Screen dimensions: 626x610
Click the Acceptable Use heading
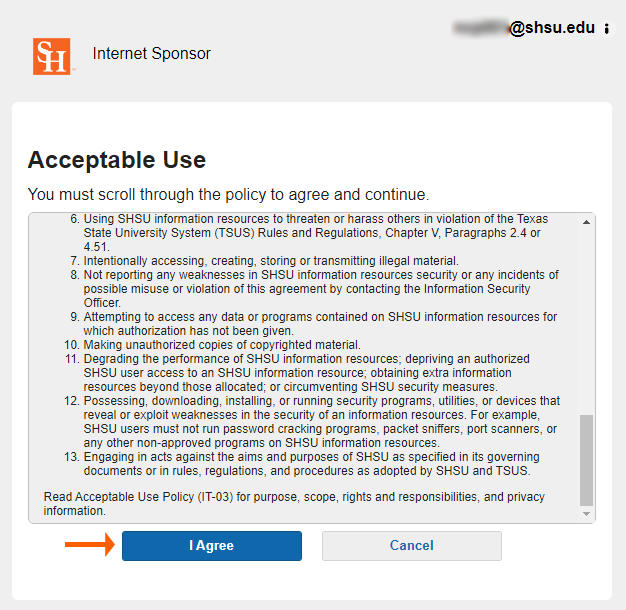tap(117, 160)
